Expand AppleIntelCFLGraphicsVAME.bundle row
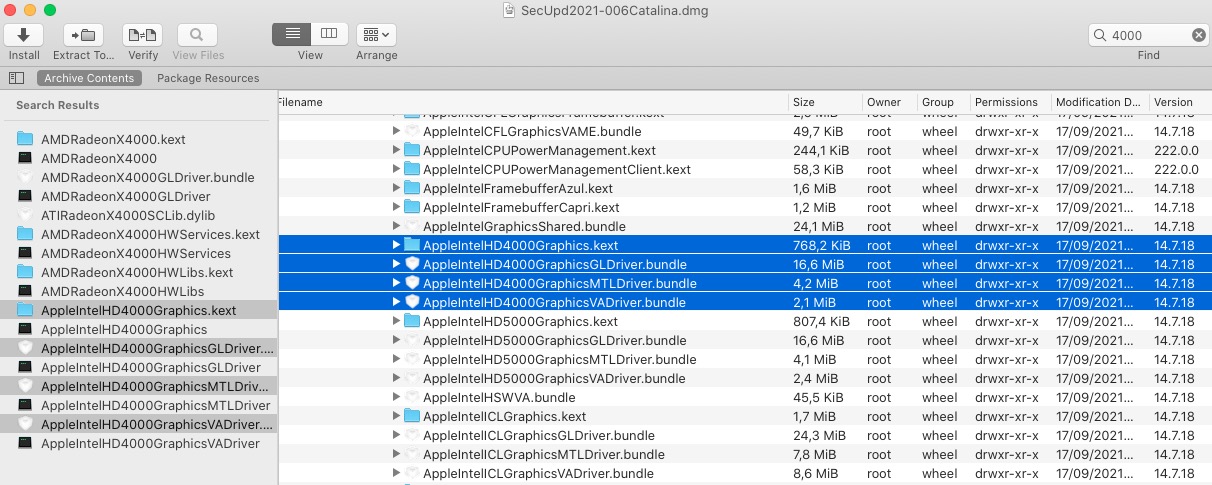1212x485 pixels. (x=396, y=131)
